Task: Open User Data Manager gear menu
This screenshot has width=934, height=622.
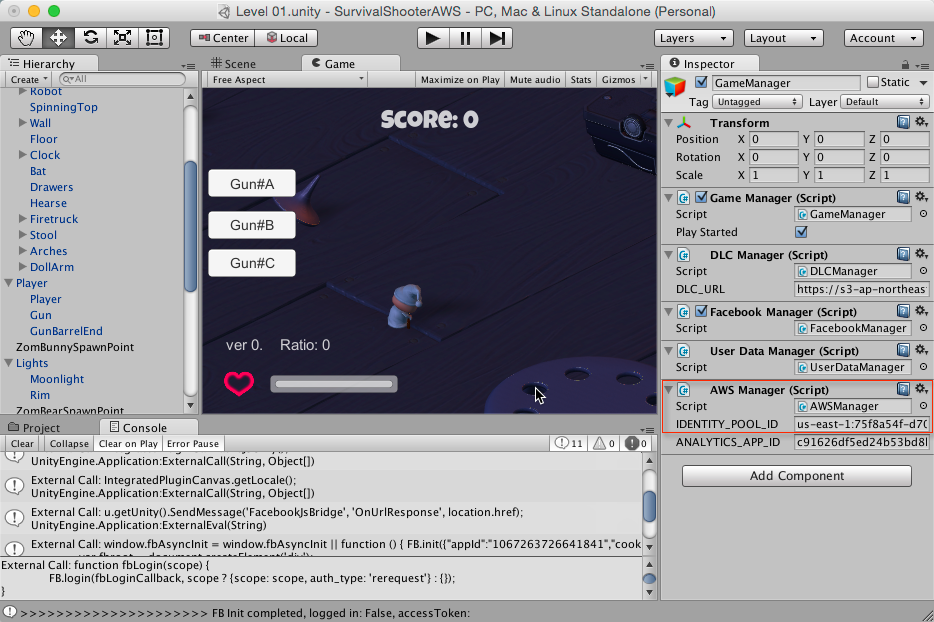Action: tap(921, 350)
